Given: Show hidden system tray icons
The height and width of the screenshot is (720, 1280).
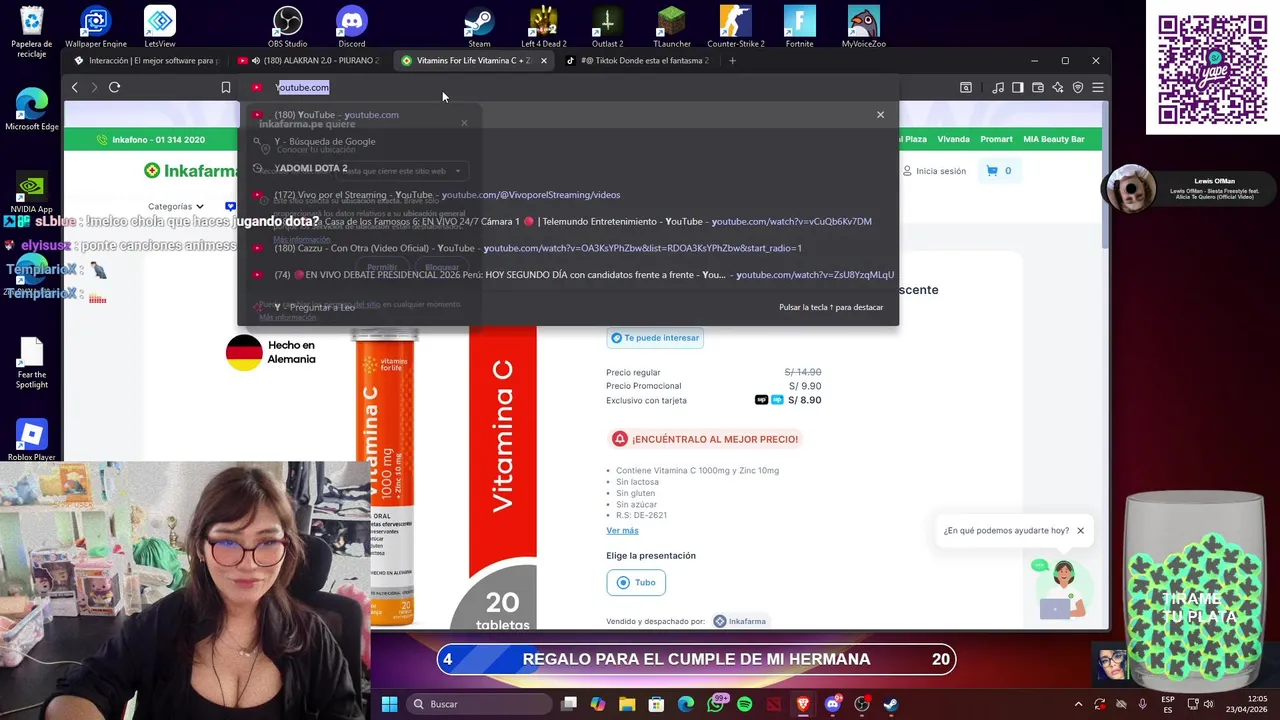Looking at the screenshot, I should [1078, 704].
